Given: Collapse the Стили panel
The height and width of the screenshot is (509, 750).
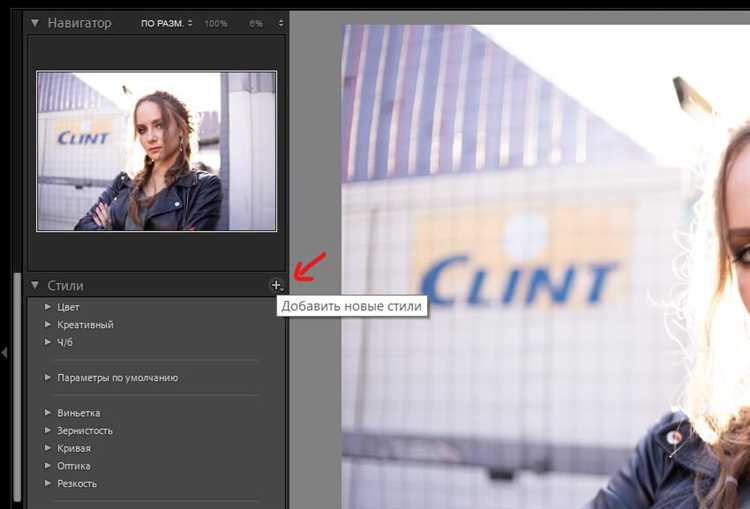Looking at the screenshot, I should click(x=35, y=285).
